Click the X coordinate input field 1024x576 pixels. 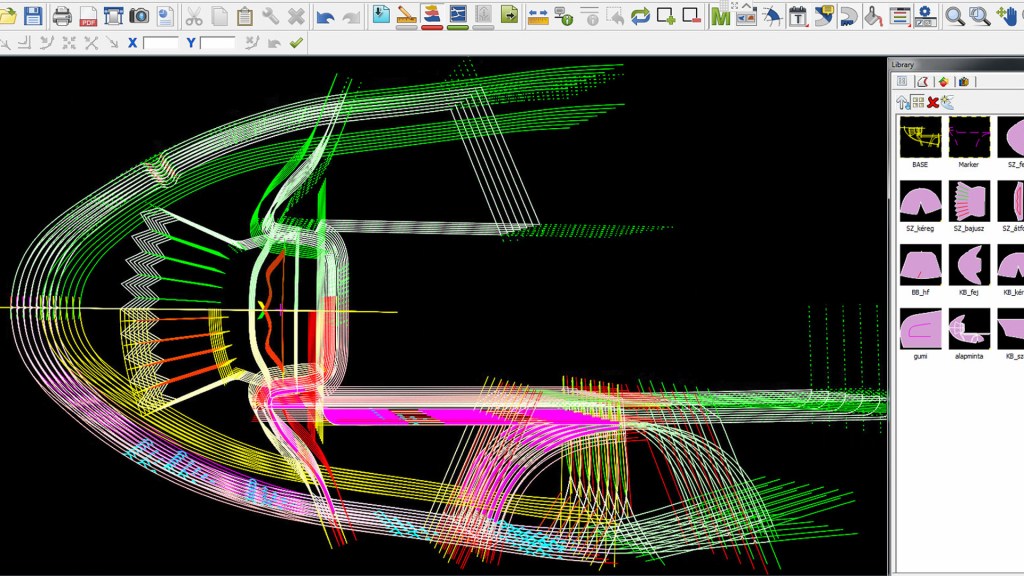[160, 43]
